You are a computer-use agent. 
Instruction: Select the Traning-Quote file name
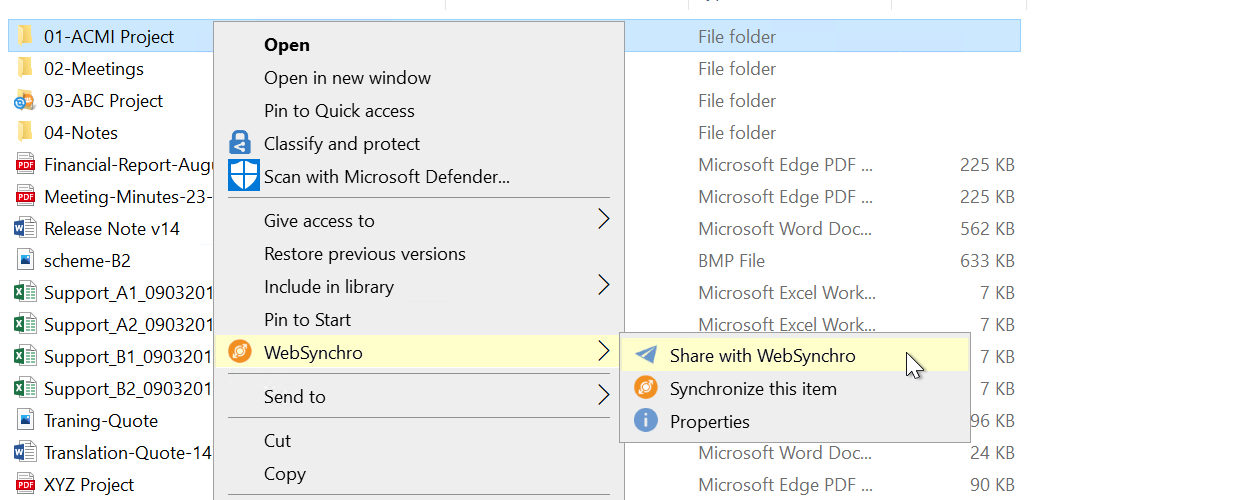101,420
